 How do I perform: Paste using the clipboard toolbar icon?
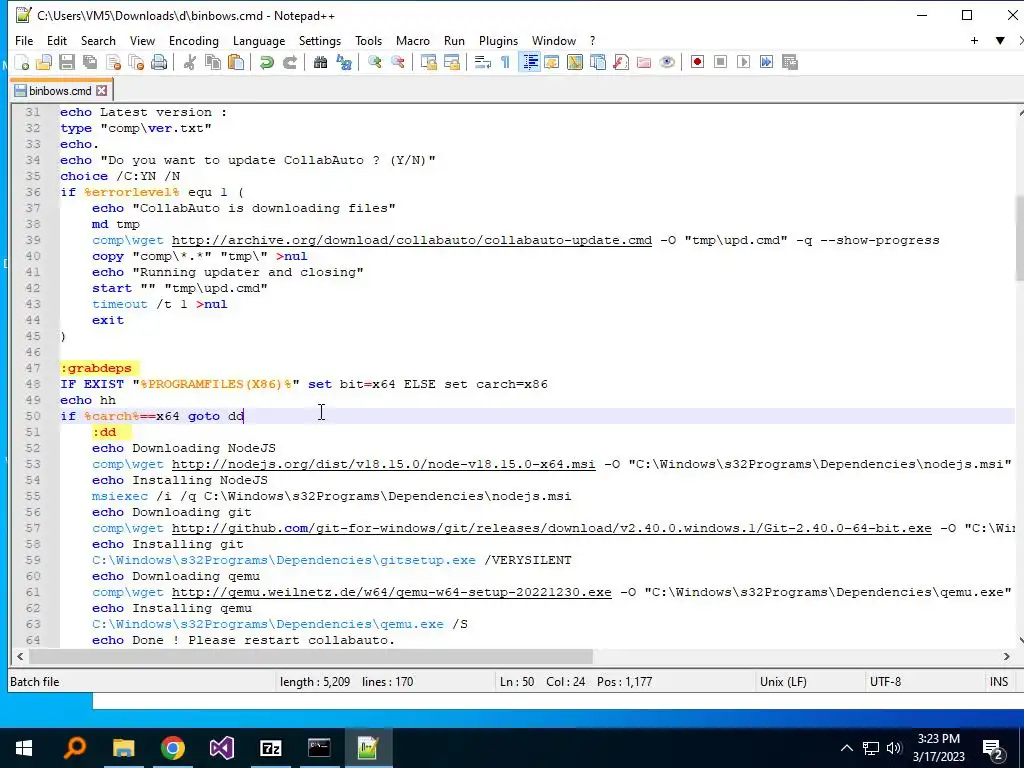click(236, 62)
